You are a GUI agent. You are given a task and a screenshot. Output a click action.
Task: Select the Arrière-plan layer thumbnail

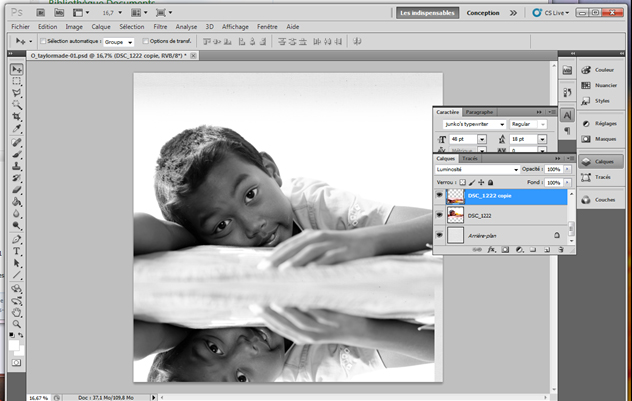coord(455,235)
